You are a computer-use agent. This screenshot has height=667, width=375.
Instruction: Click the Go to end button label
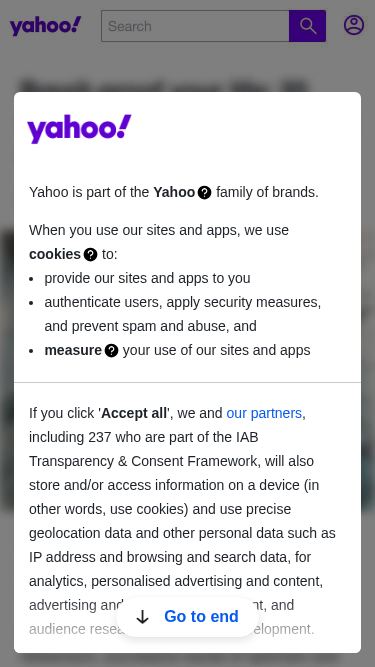click(x=201, y=616)
